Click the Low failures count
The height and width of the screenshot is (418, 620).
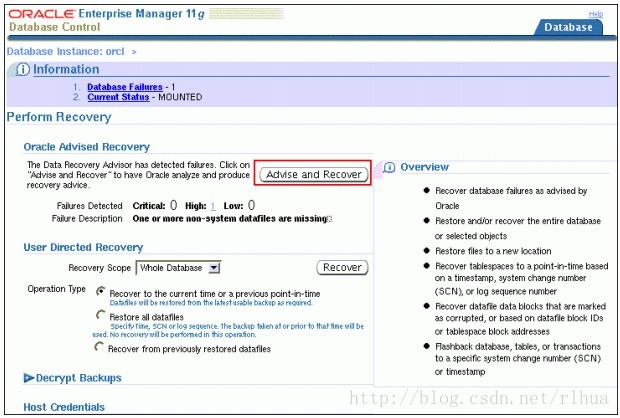click(x=251, y=205)
